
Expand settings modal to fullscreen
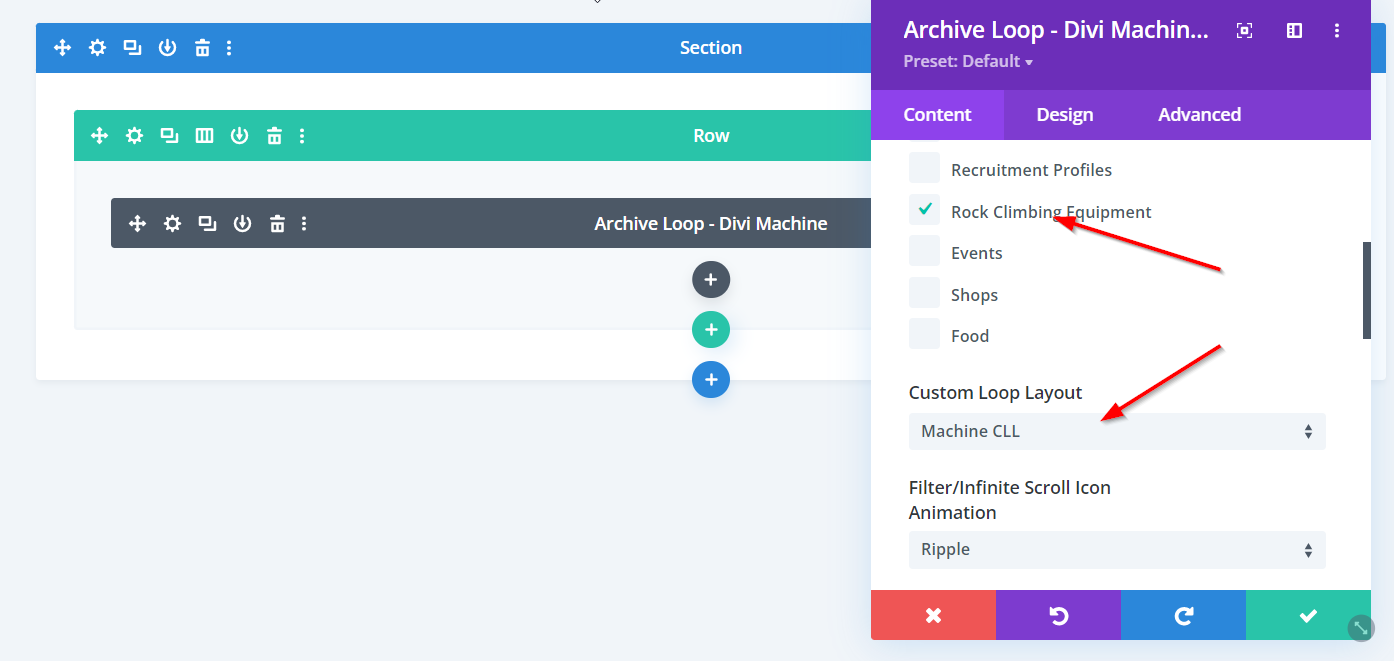1244,31
